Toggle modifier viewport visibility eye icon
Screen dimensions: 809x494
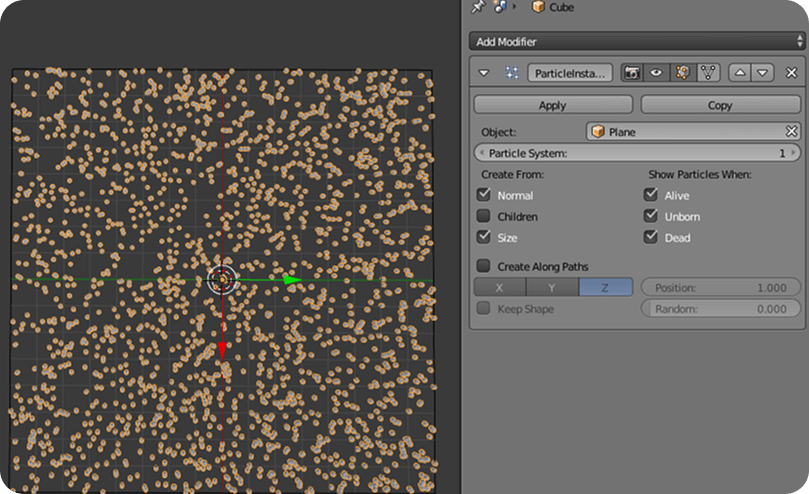click(x=656, y=73)
